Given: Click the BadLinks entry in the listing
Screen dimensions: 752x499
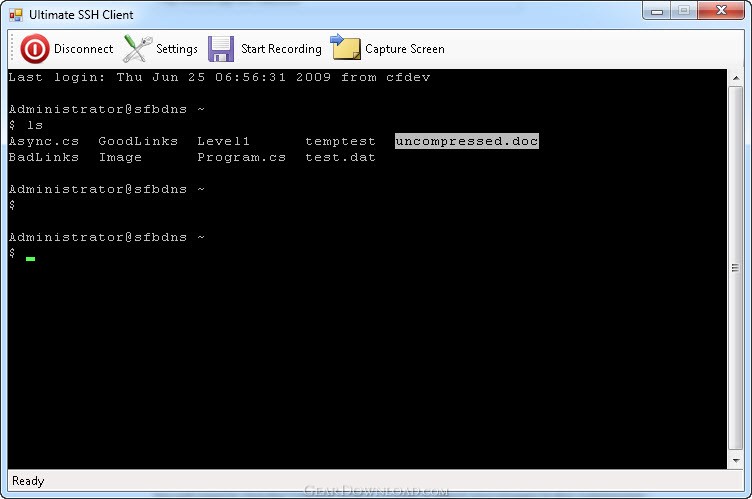Looking at the screenshot, I should coord(44,157).
